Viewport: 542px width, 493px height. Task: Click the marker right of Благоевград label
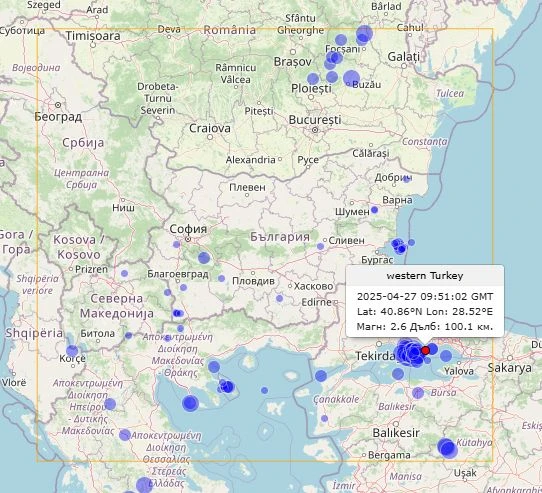[x=222, y=278]
